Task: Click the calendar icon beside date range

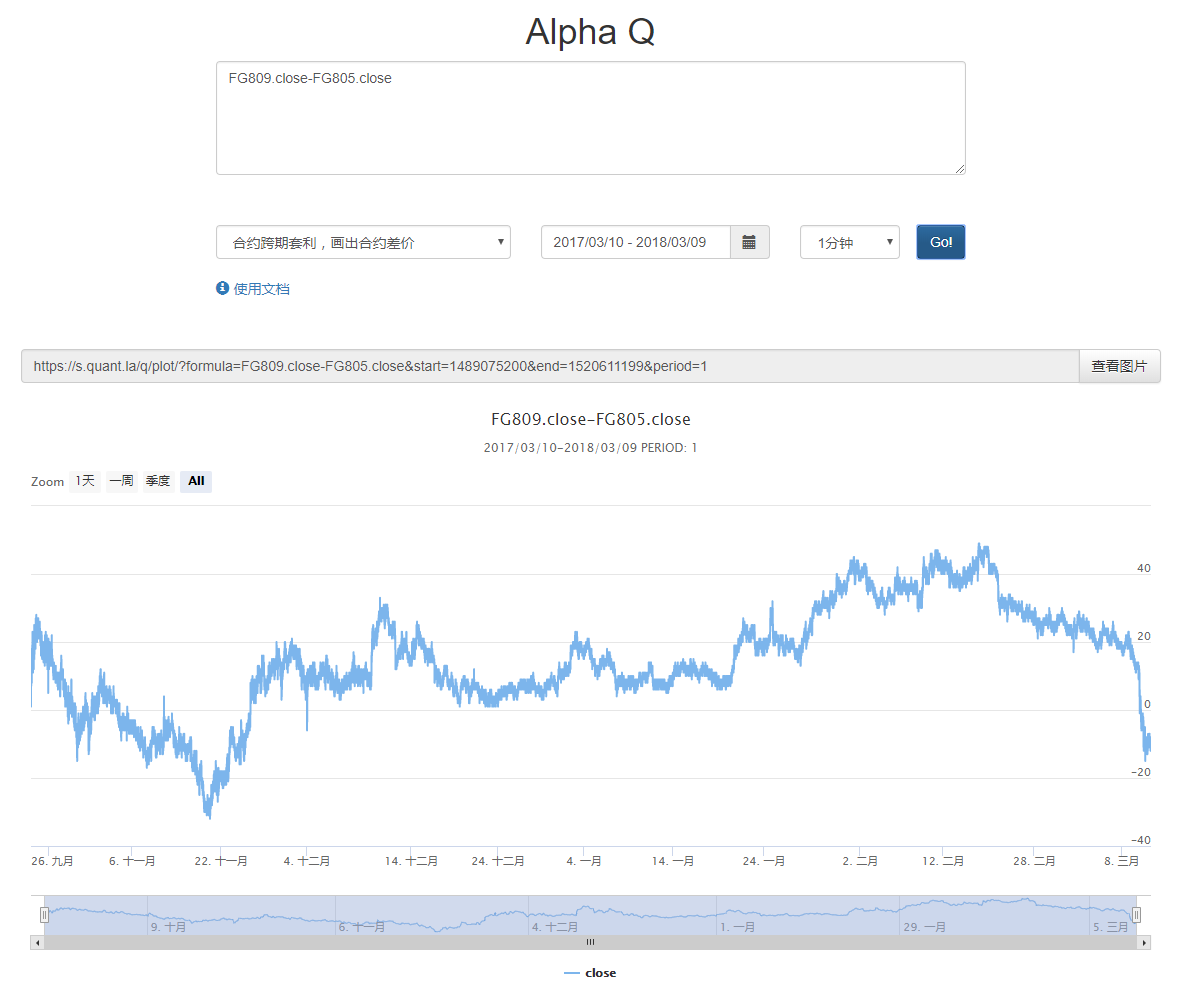Action: click(749, 242)
